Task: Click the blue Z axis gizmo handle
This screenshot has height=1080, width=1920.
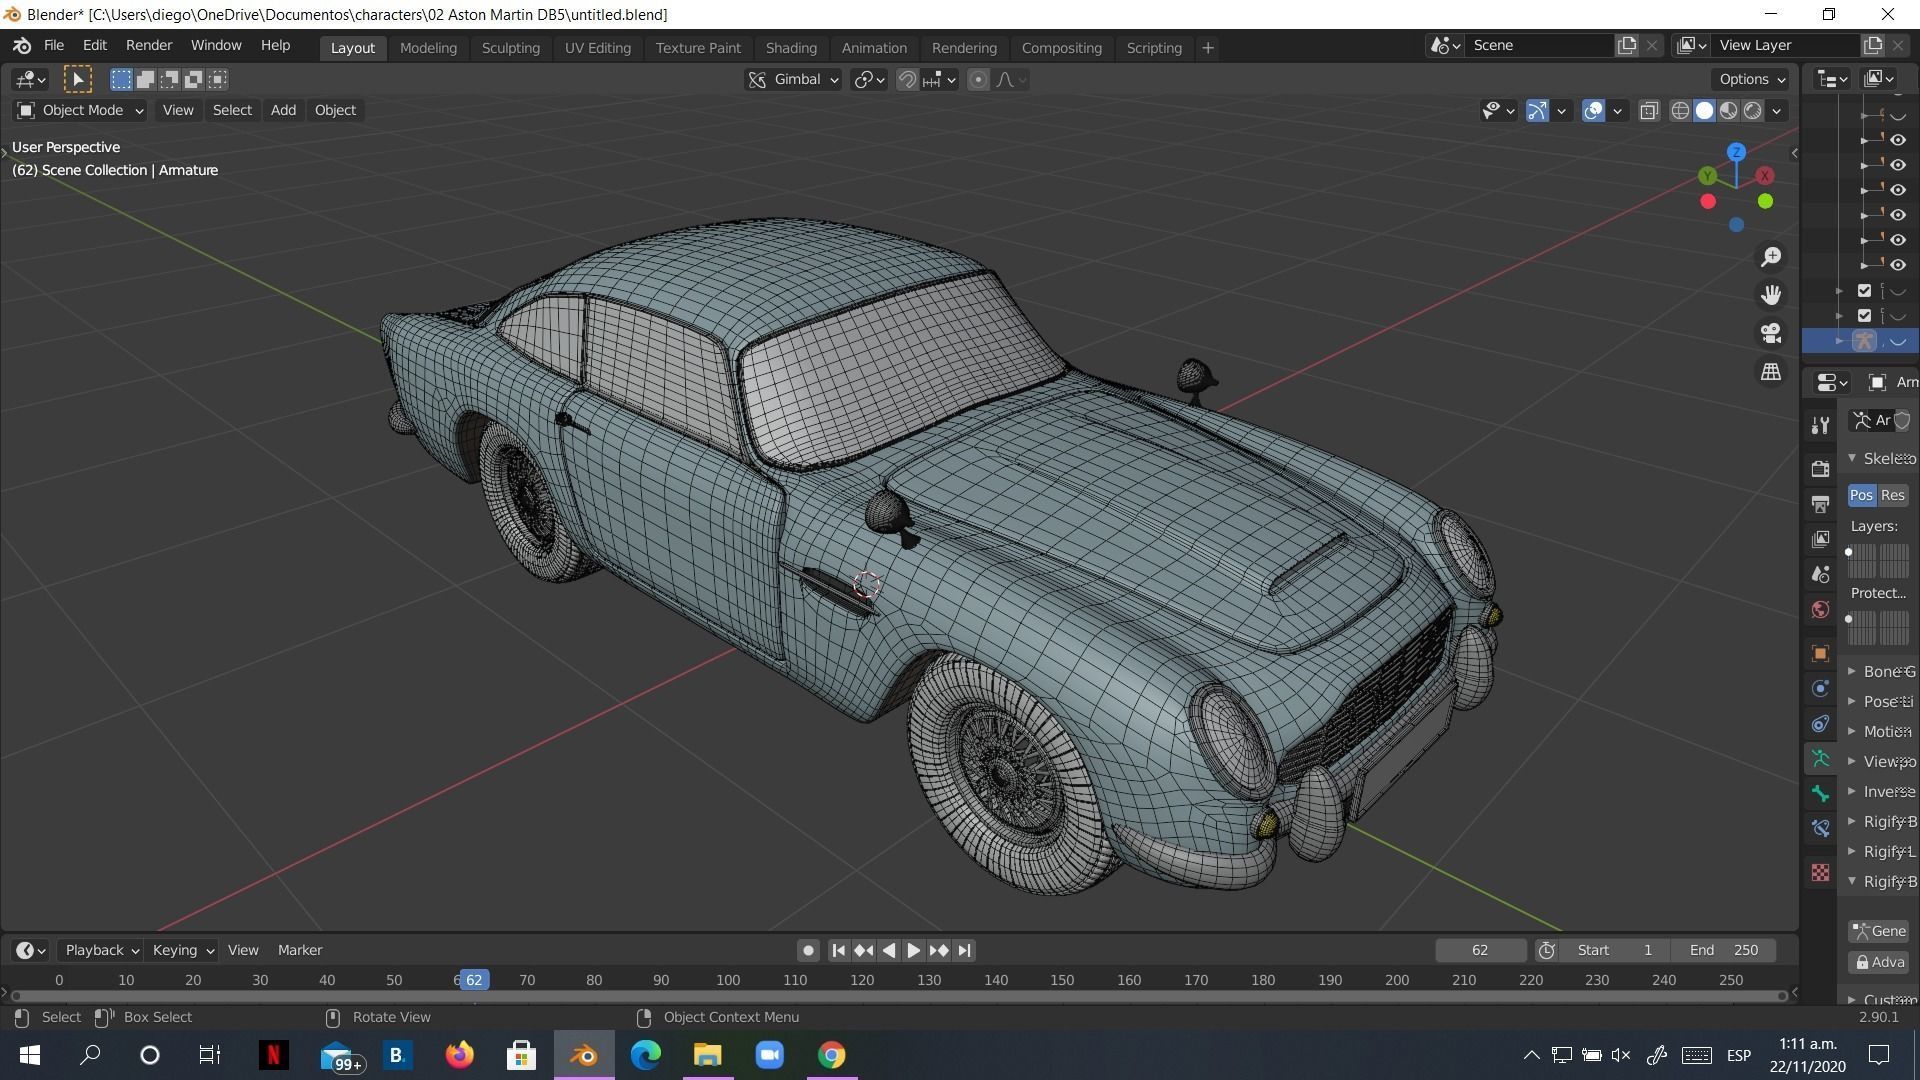Action: [x=1736, y=152]
